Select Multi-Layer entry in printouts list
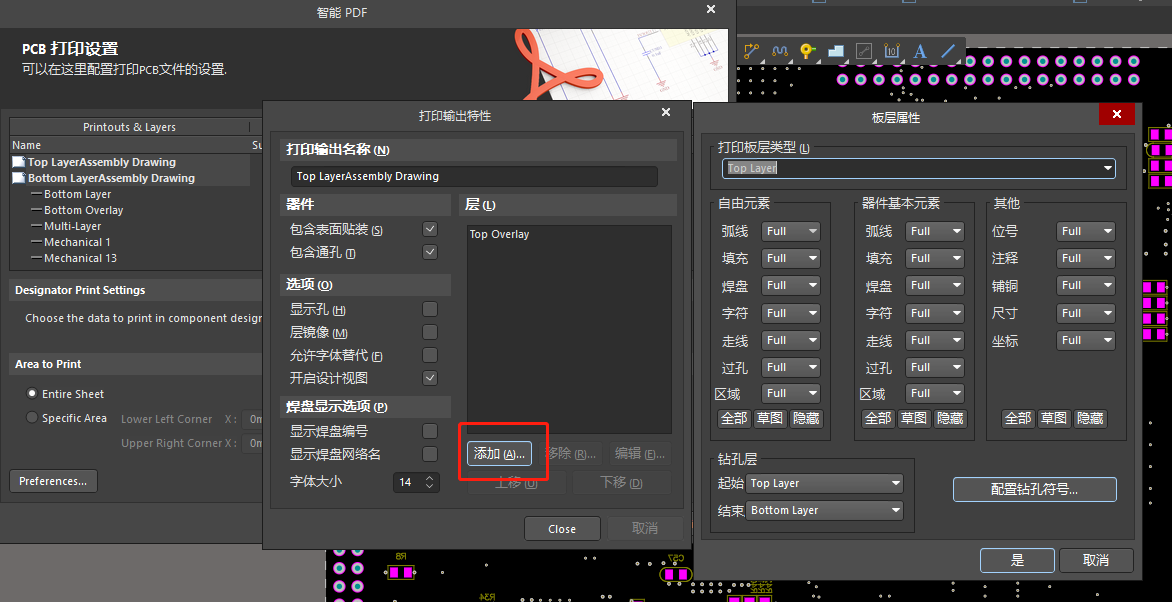This screenshot has width=1172, height=602. coord(73,226)
